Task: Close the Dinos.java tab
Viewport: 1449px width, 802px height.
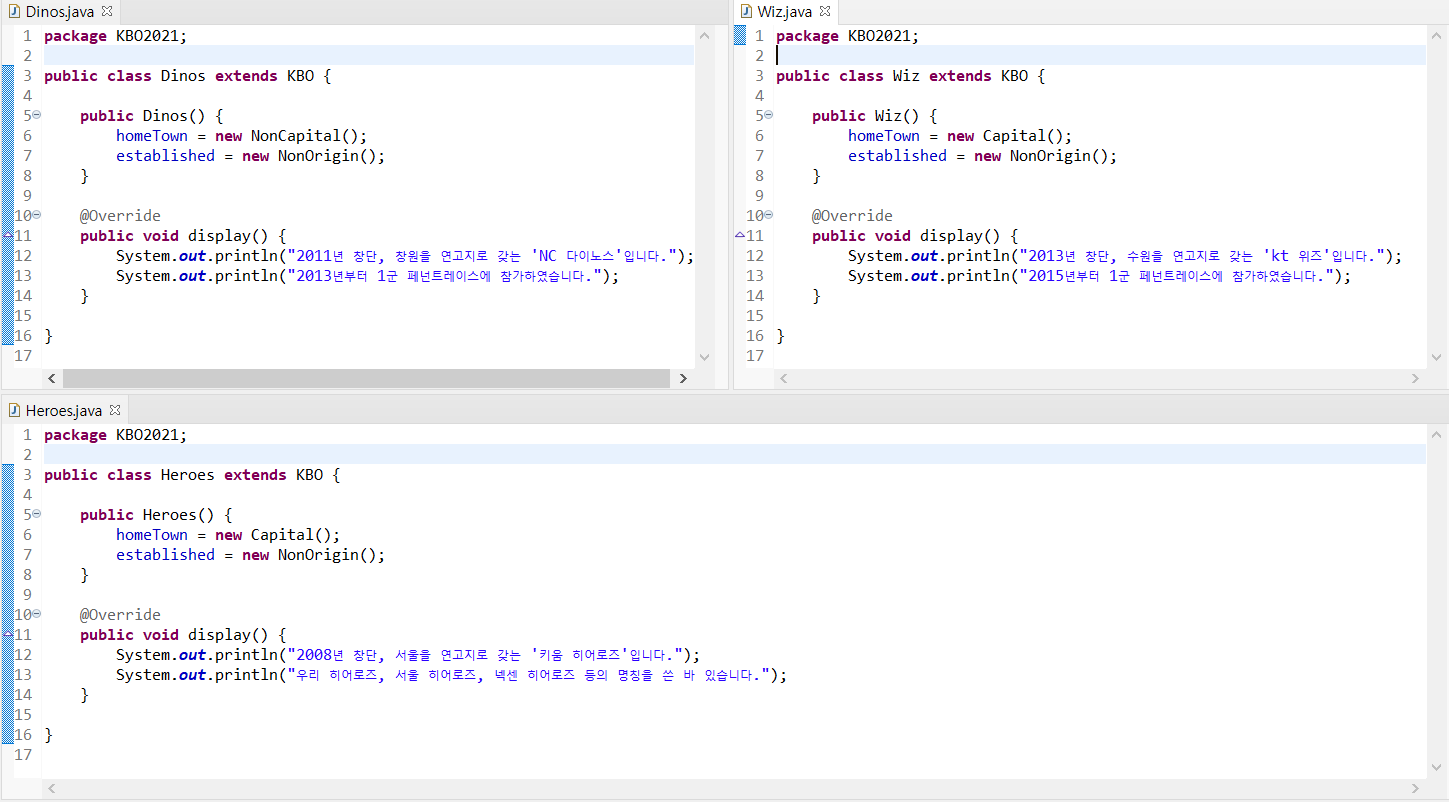Action: point(107,11)
